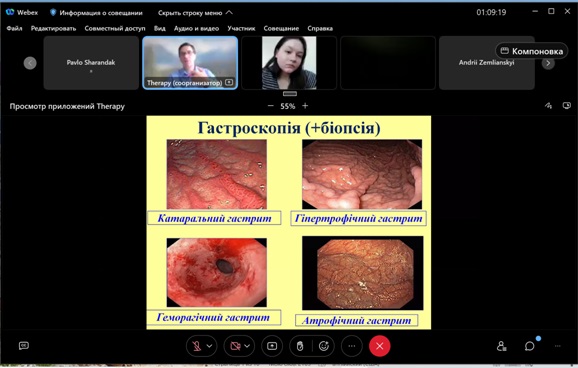Zoom in shared content with plus
The image size is (578, 368).
coord(305,106)
